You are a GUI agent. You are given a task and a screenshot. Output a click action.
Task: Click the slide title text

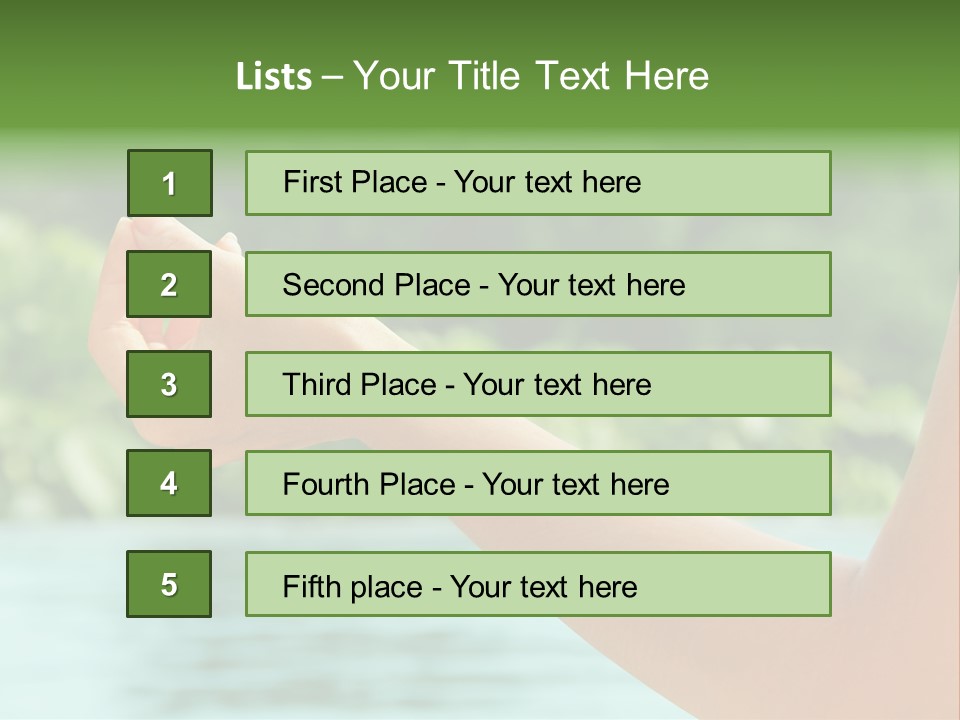point(472,76)
